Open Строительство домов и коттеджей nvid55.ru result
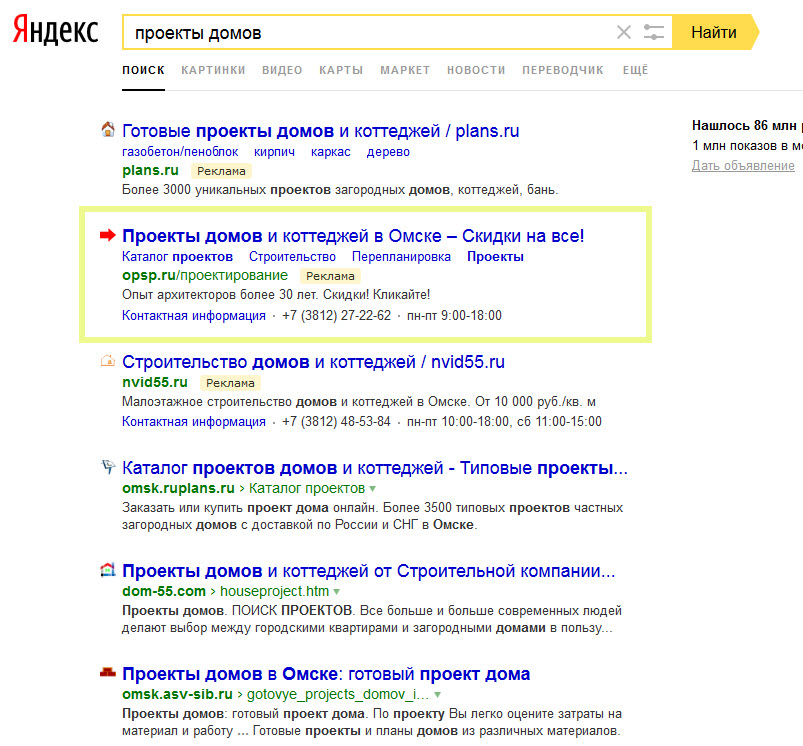 [x=313, y=362]
